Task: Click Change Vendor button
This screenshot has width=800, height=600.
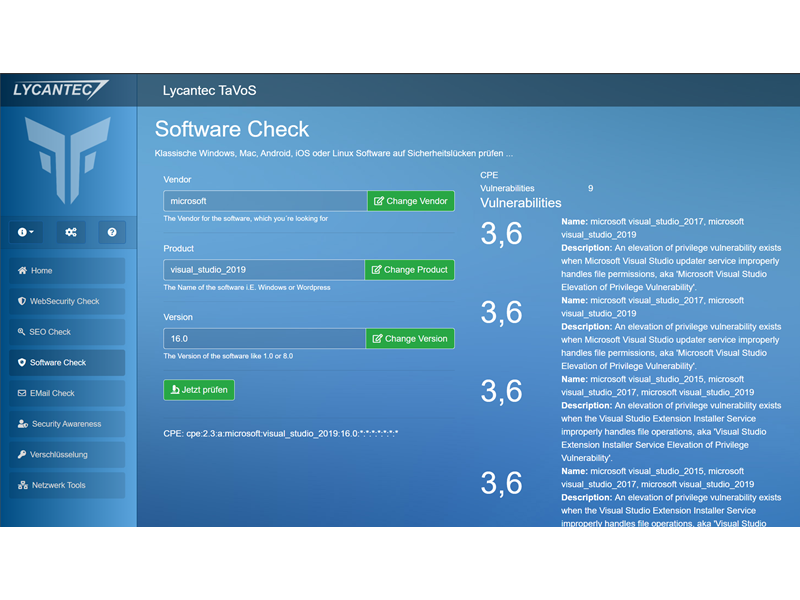Action: [411, 201]
